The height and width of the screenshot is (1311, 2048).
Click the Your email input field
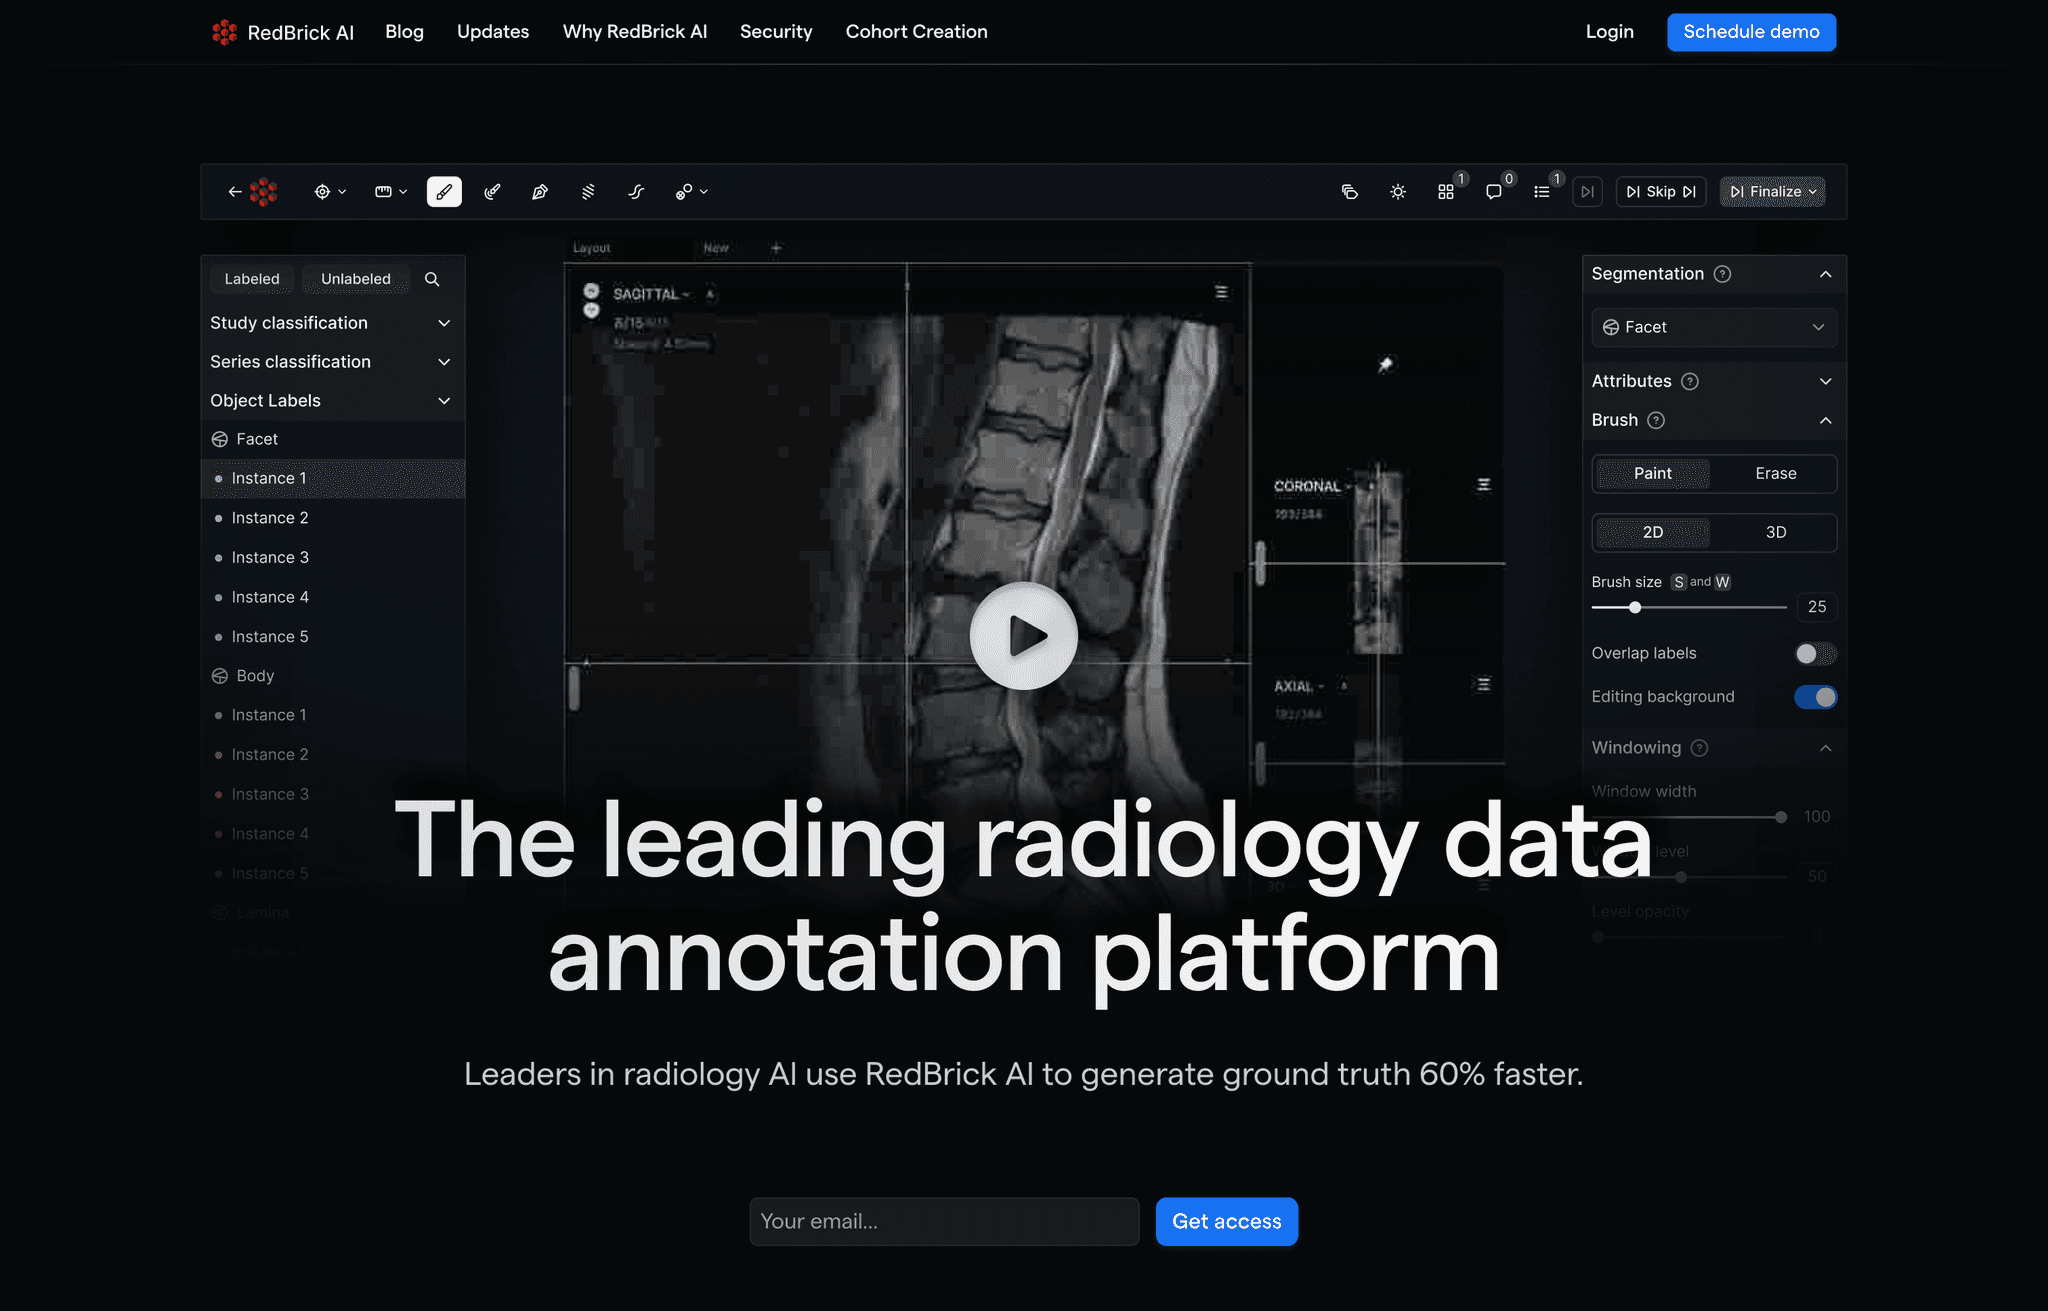coord(944,1222)
